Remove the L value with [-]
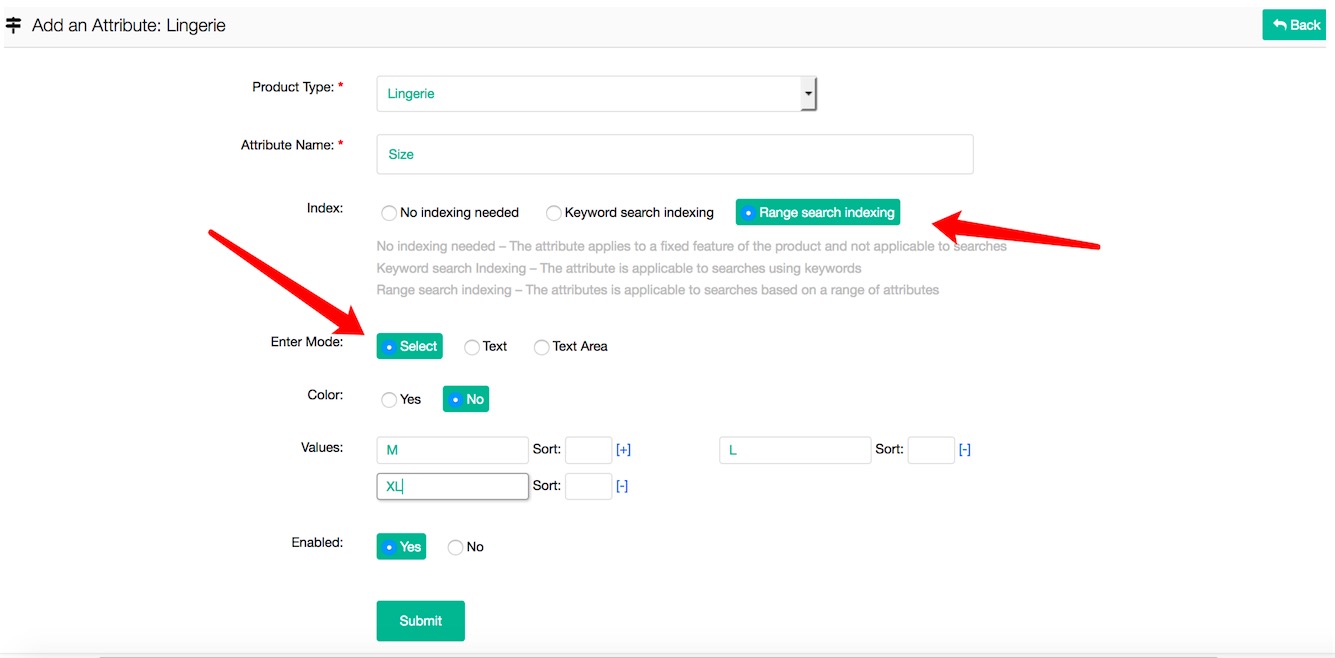Screen dimensions: 1335x658 [x=965, y=450]
